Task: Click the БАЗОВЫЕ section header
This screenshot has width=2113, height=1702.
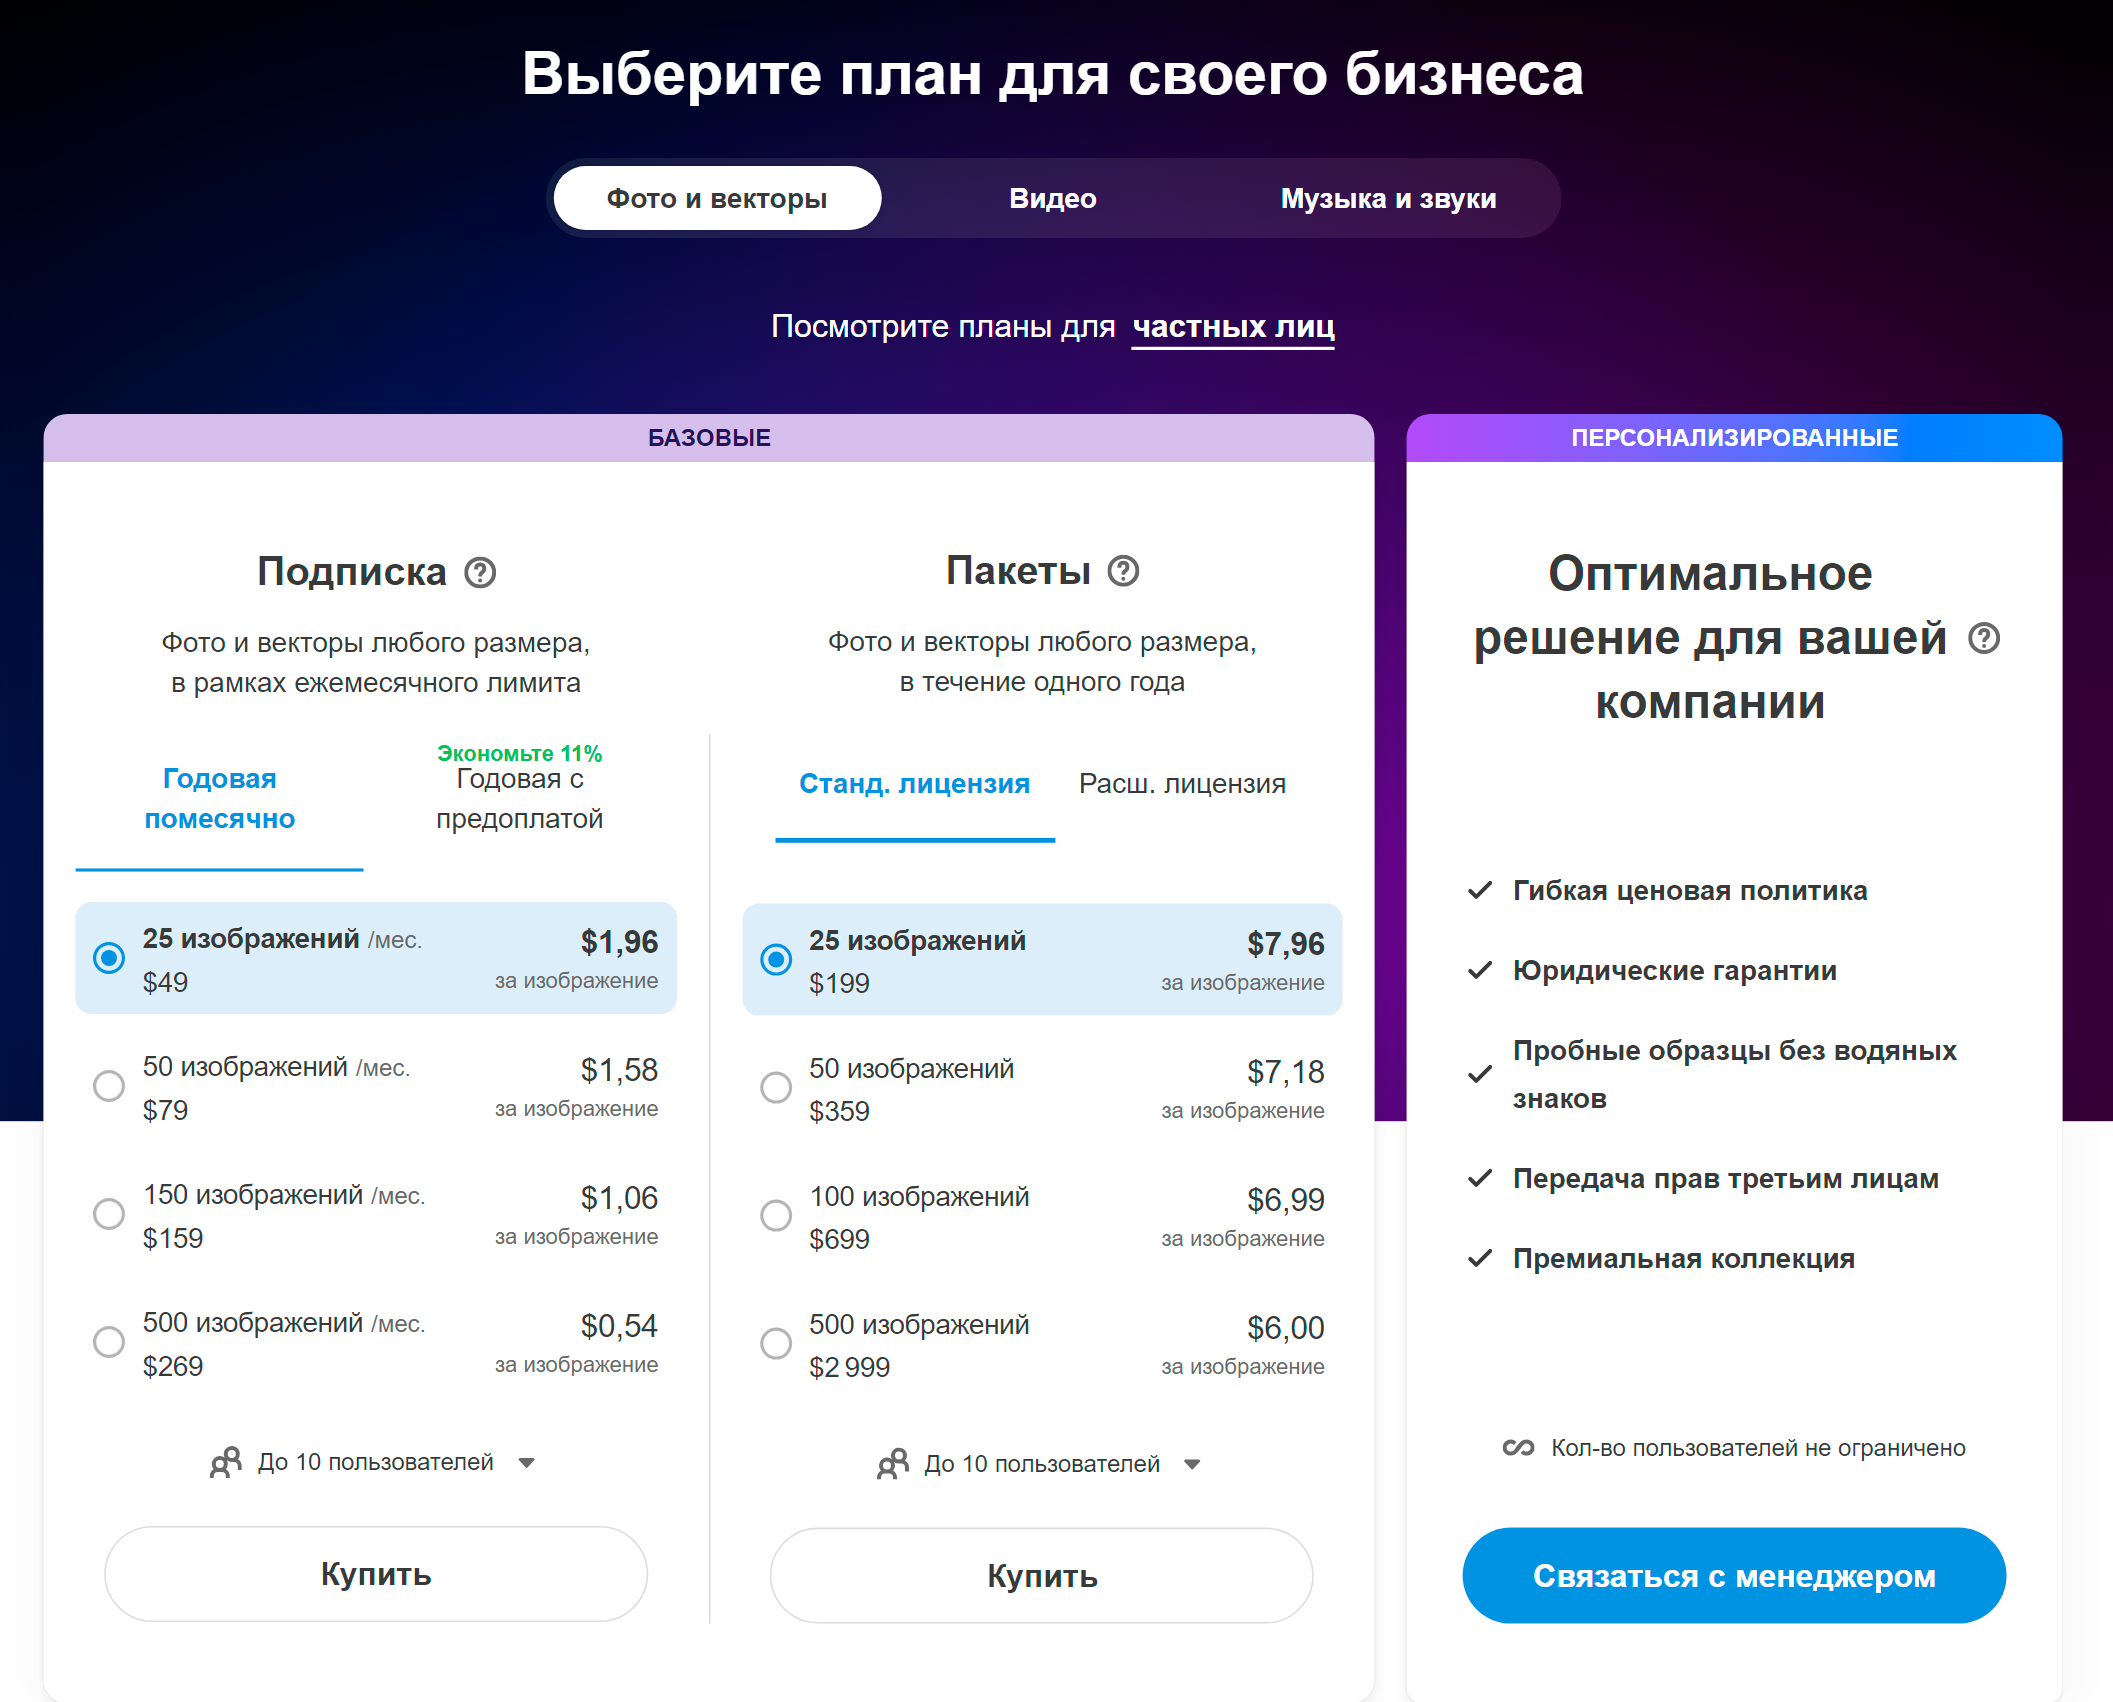Action: click(709, 437)
